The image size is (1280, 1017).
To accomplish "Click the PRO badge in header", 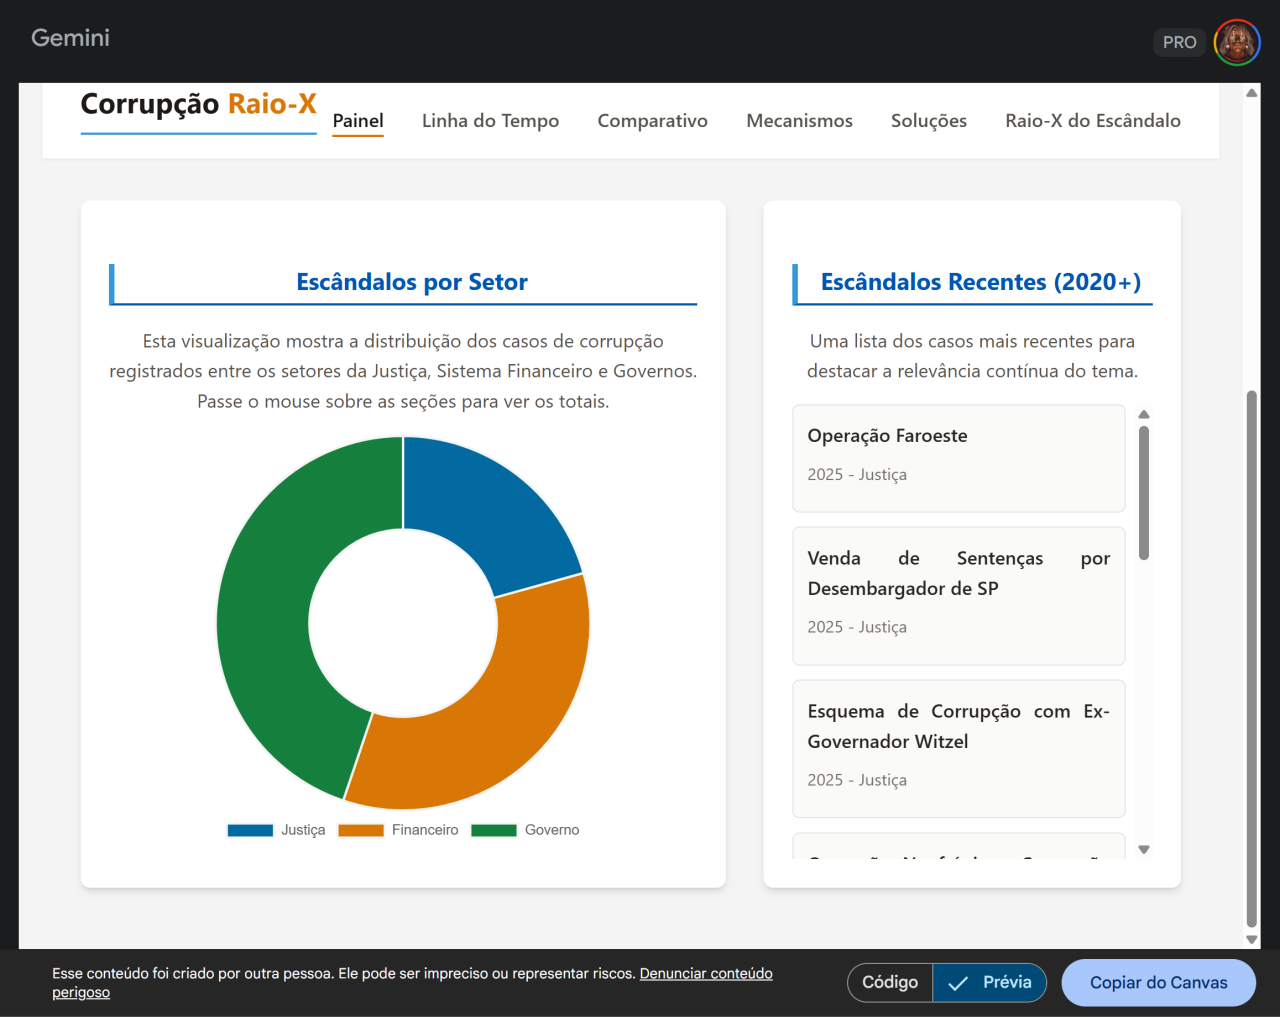I will 1179,43.
